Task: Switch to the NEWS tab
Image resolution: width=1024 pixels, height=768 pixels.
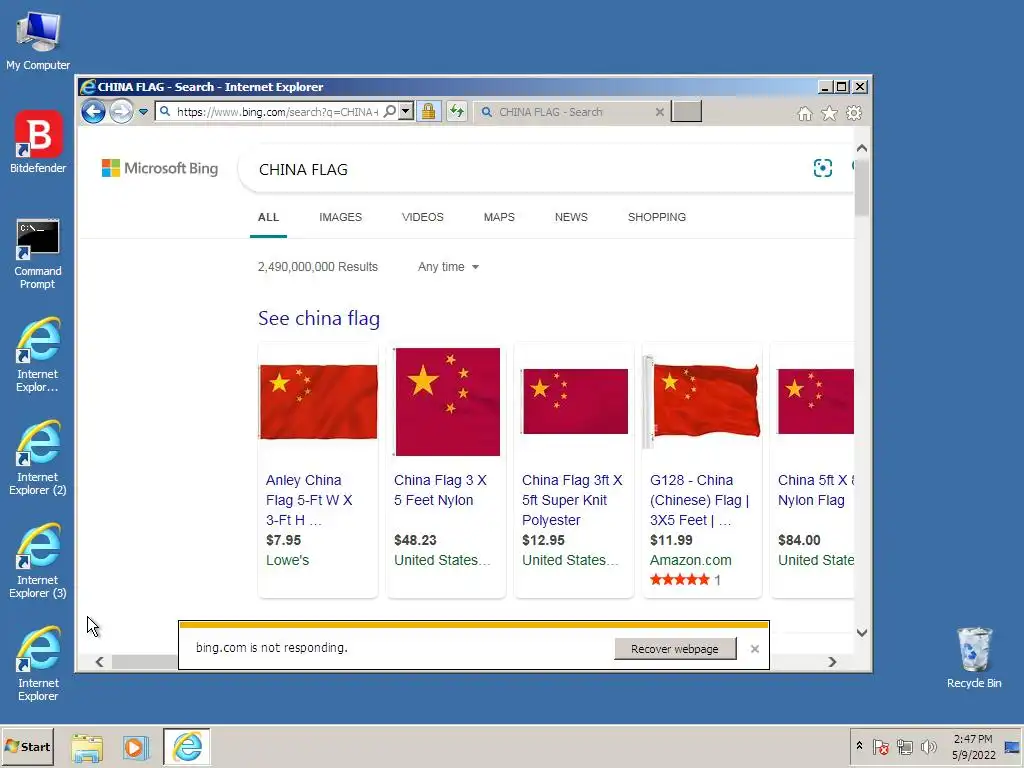Action: [x=571, y=217]
